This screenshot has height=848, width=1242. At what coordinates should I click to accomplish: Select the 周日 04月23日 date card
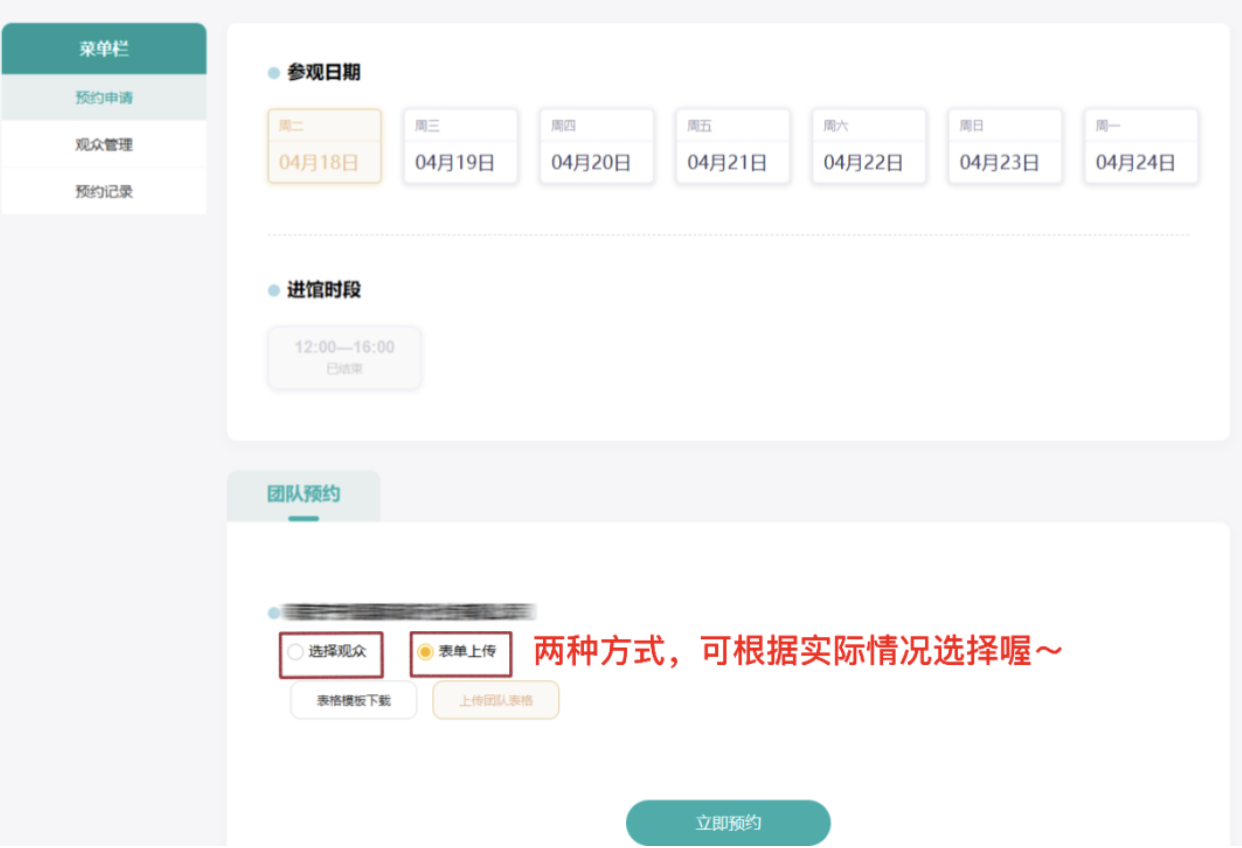click(1004, 146)
